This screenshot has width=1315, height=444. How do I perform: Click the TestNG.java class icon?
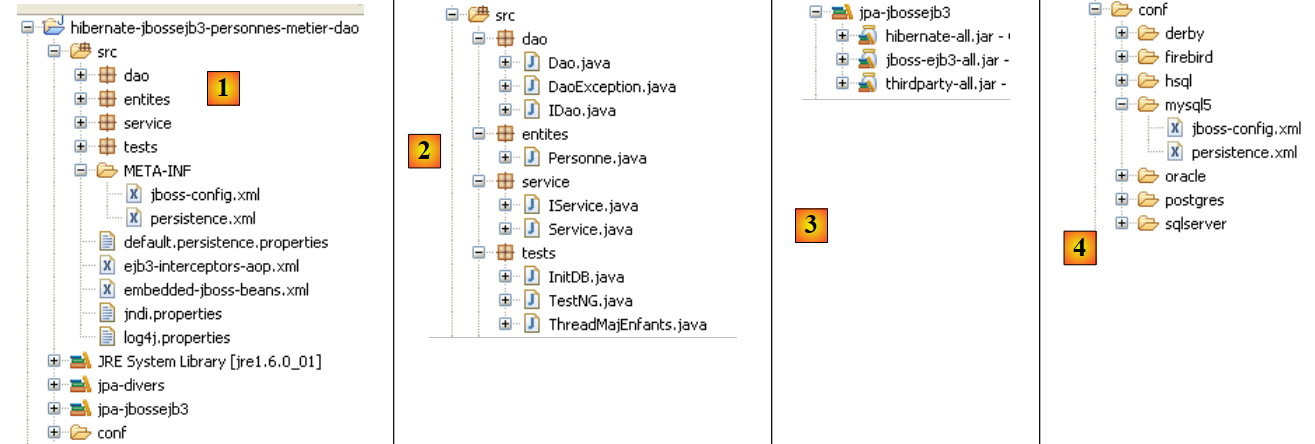click(532, 301)
